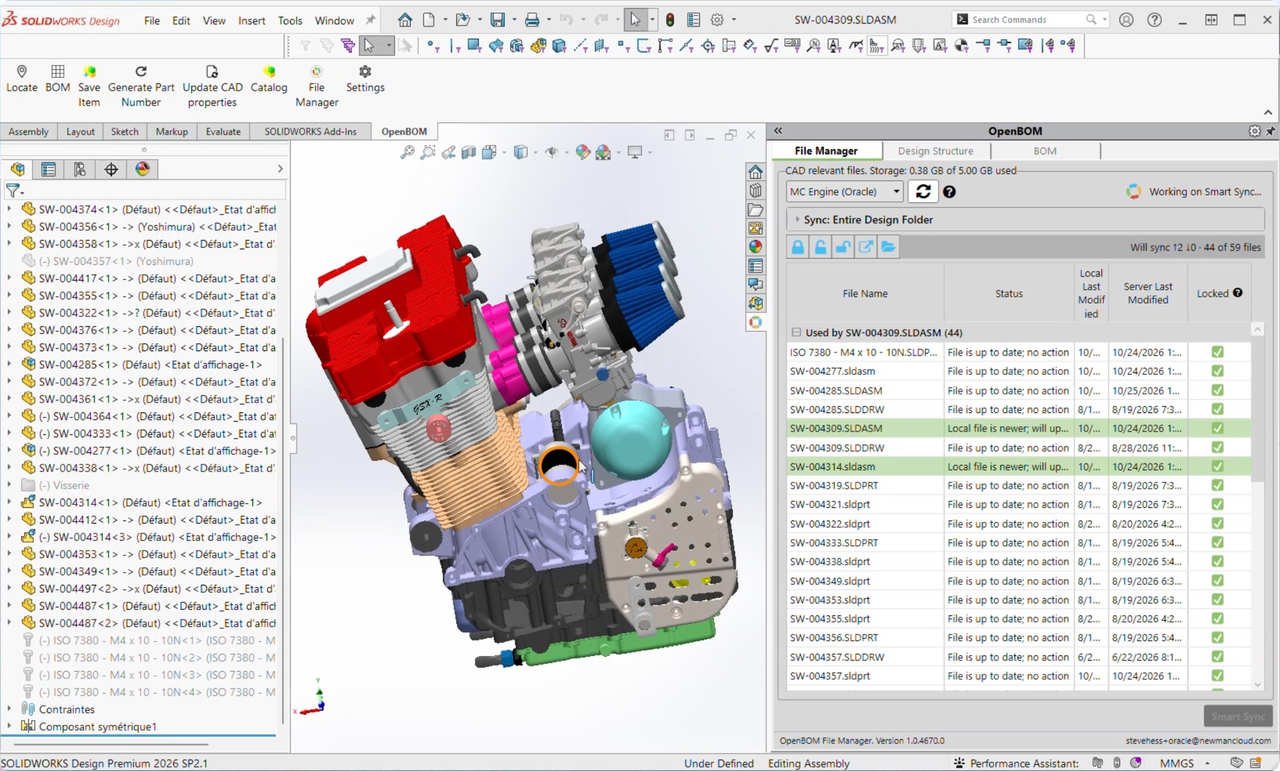Open the MC Engine (Oracle) dropdown

point(844,191)
